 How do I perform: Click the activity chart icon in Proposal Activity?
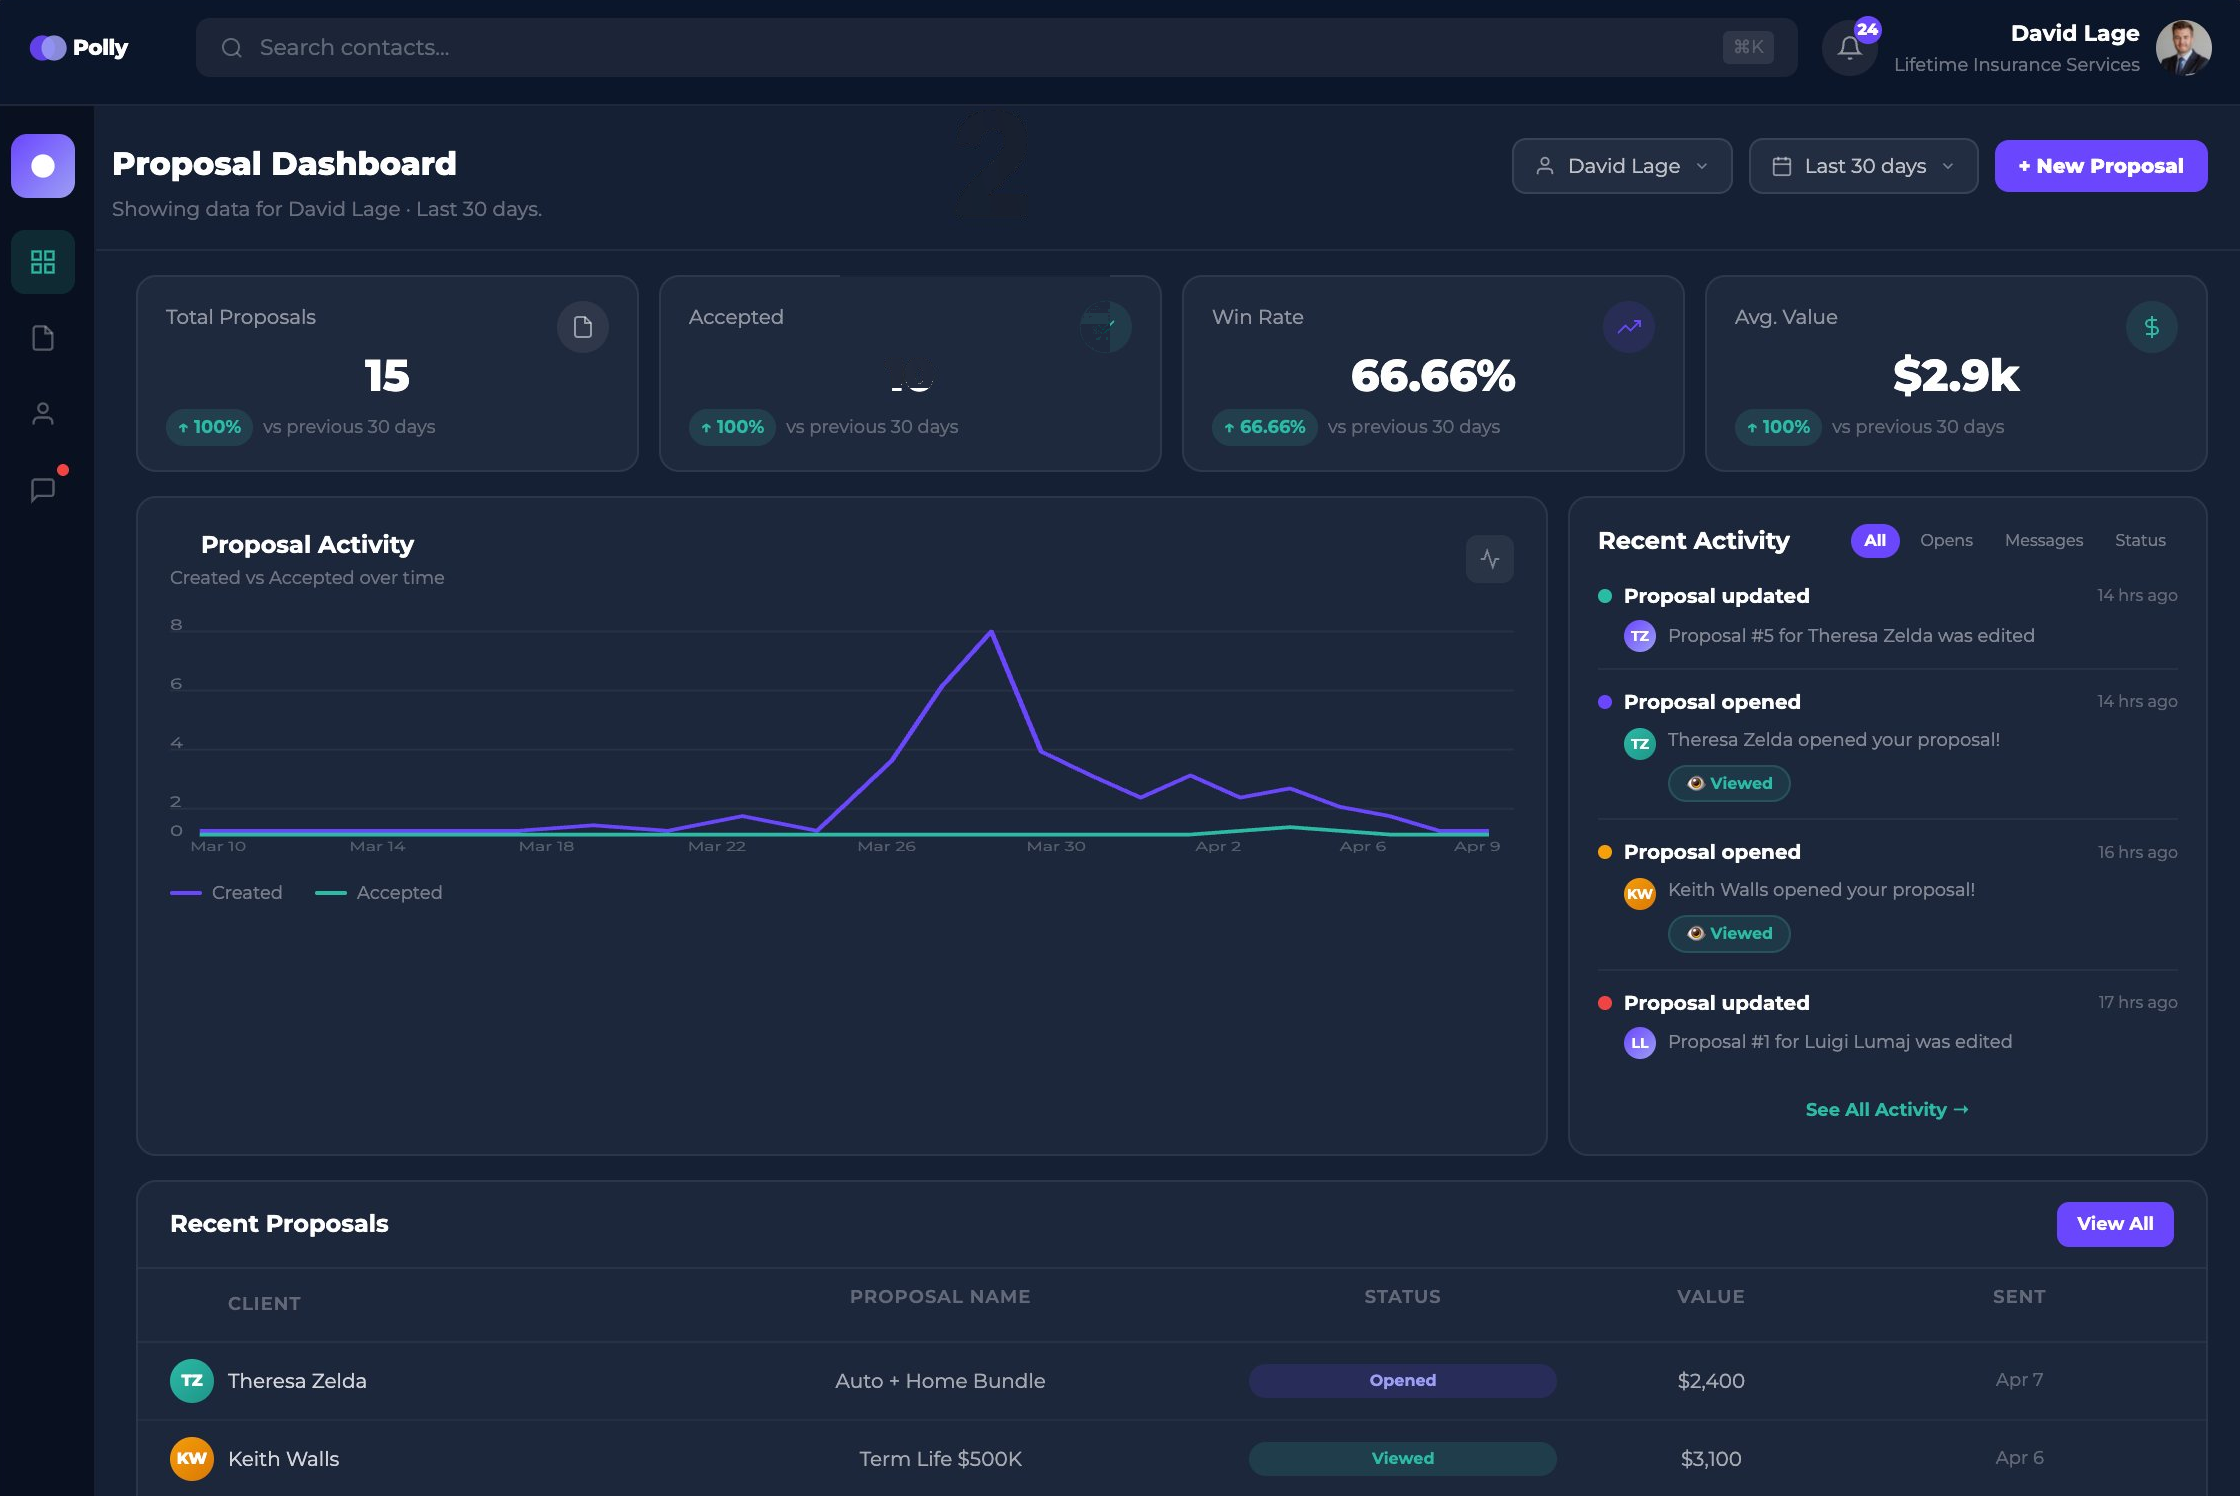point(1489,559)
